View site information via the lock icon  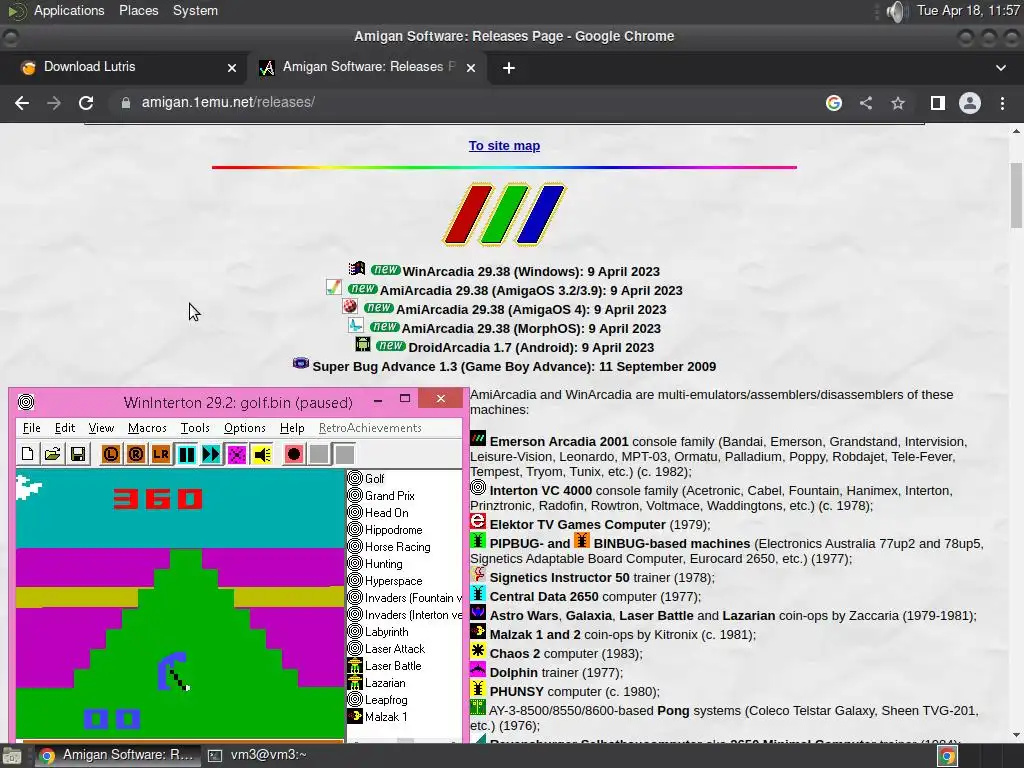tap(126, 103)
